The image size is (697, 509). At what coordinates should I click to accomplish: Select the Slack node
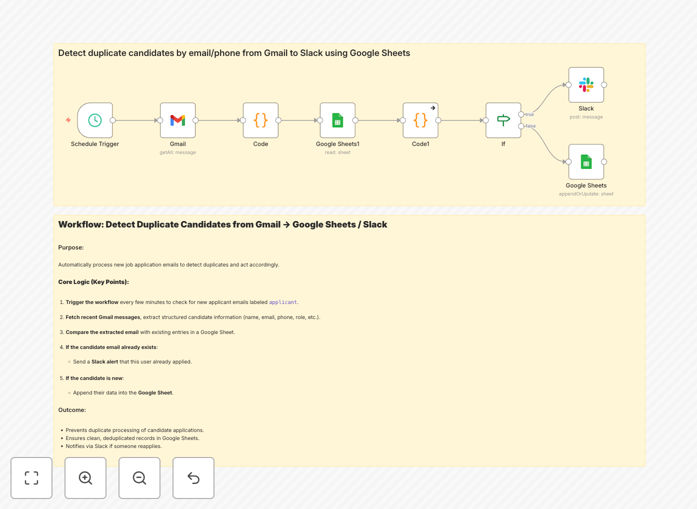tap(586, 84)
